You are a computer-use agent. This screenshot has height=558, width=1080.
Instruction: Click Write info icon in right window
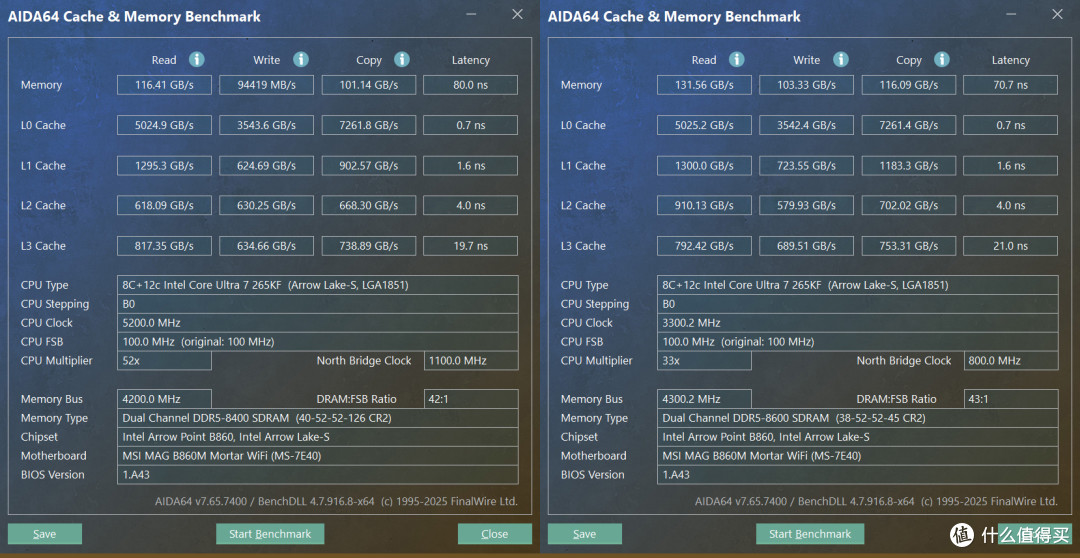841,59
